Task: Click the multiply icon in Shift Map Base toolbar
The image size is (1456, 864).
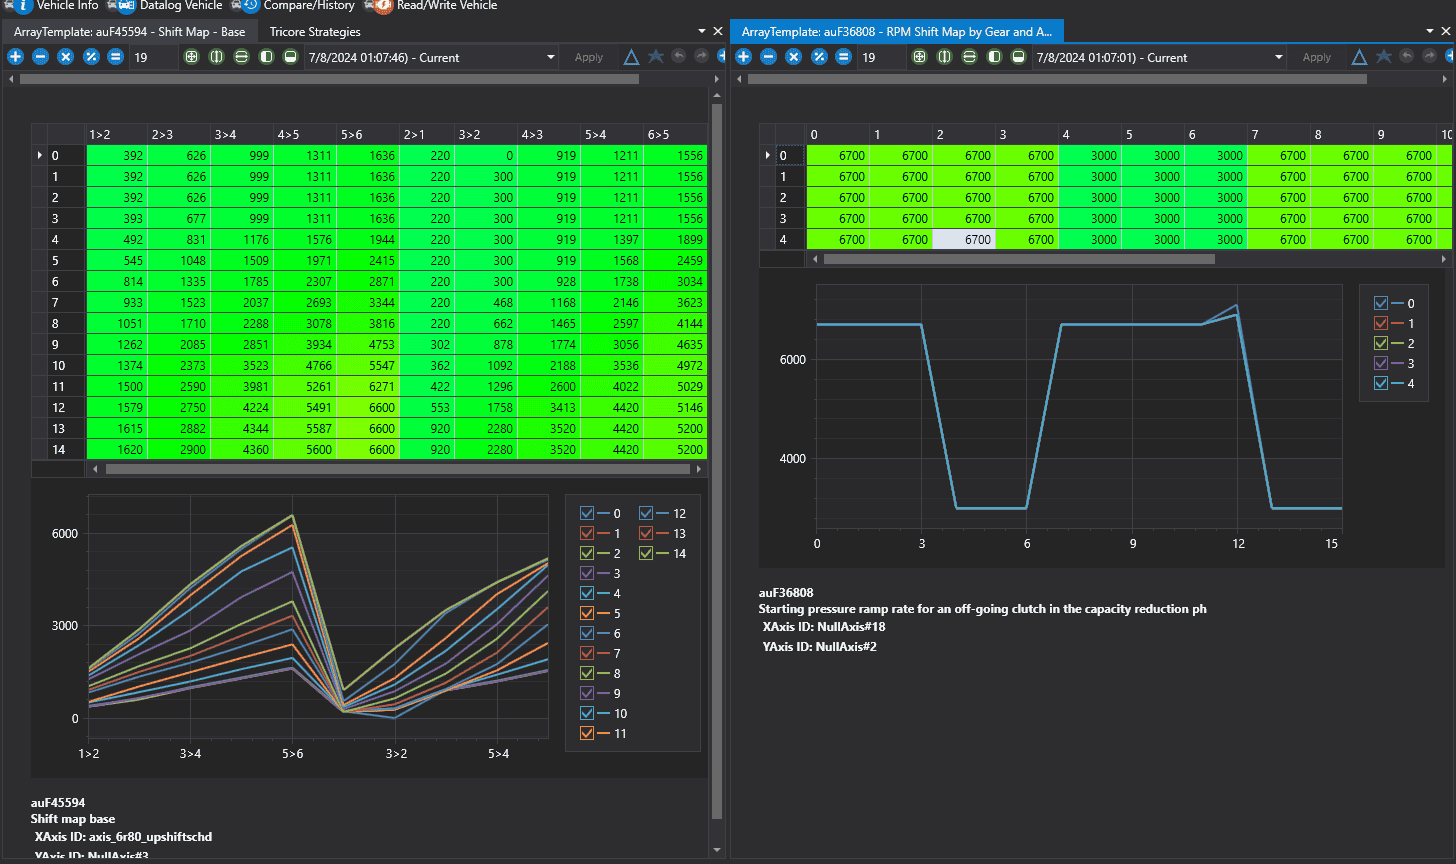Action: (65, 57)
